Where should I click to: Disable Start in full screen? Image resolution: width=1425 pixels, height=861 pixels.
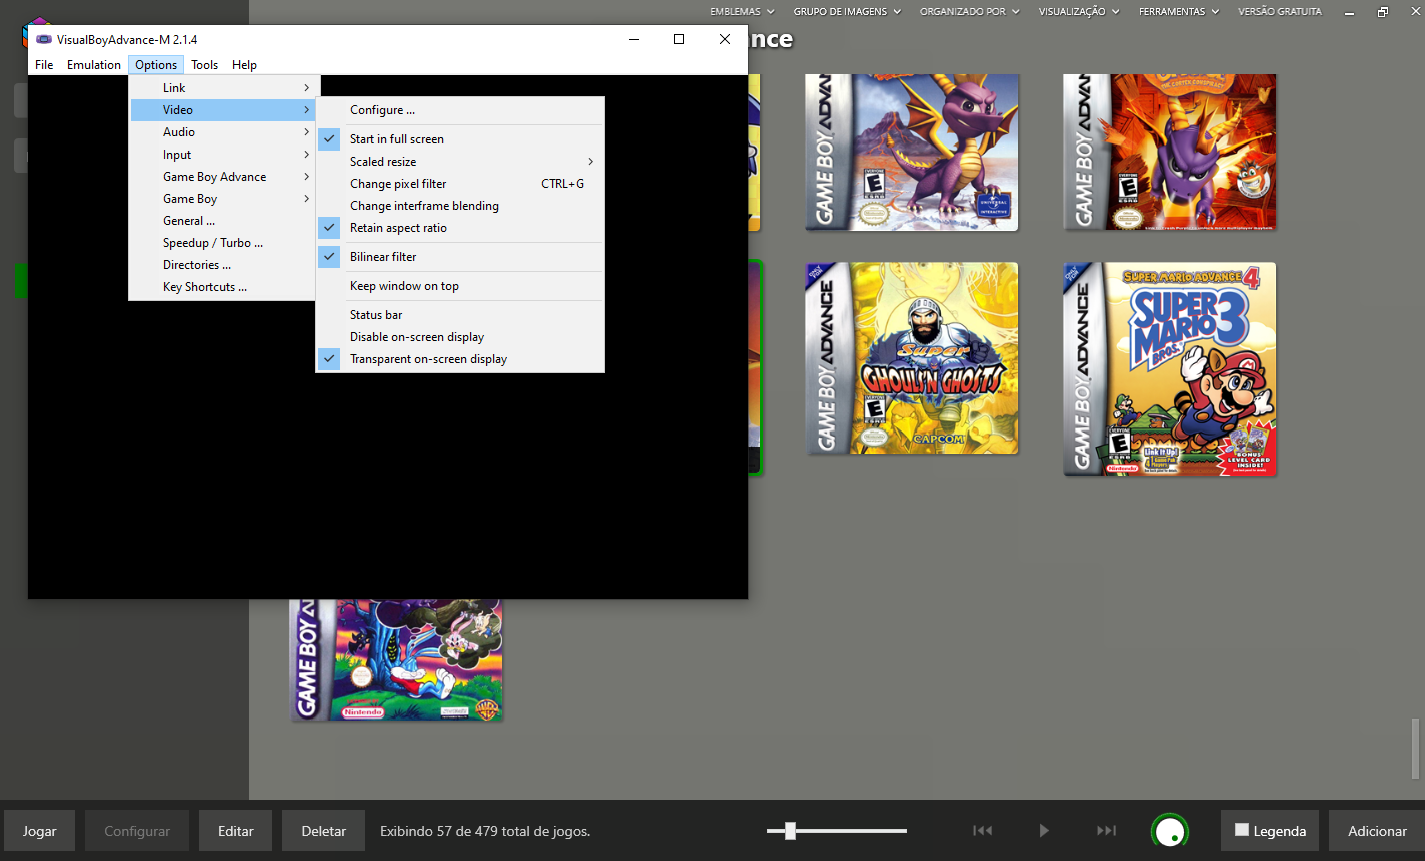(460, 139)
